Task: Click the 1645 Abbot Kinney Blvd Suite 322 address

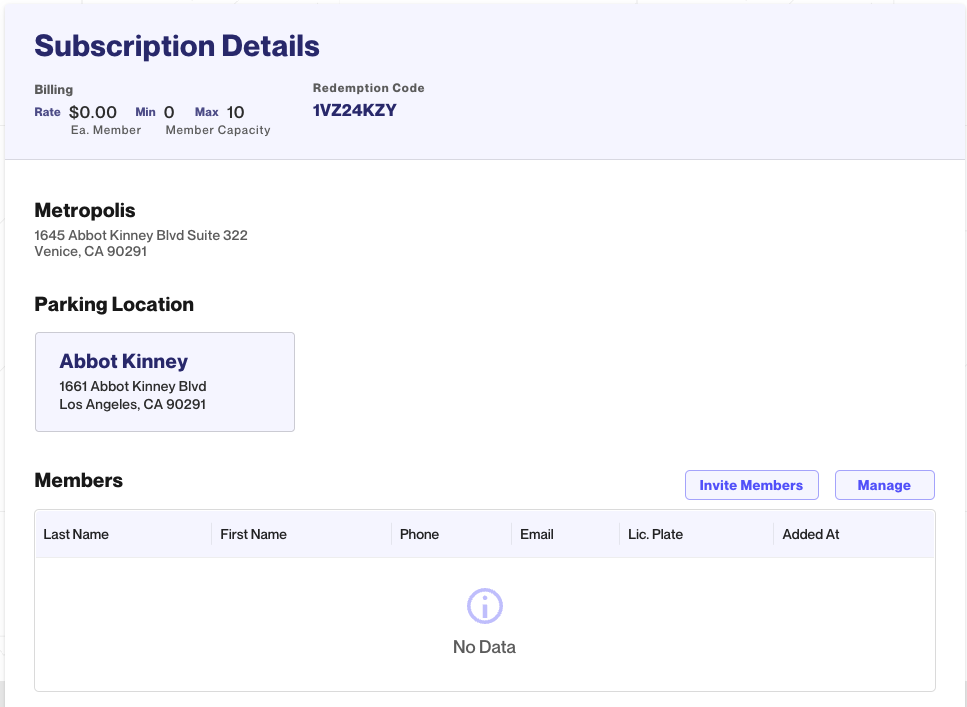Action: pyautogui.click(x=141, y=235)
